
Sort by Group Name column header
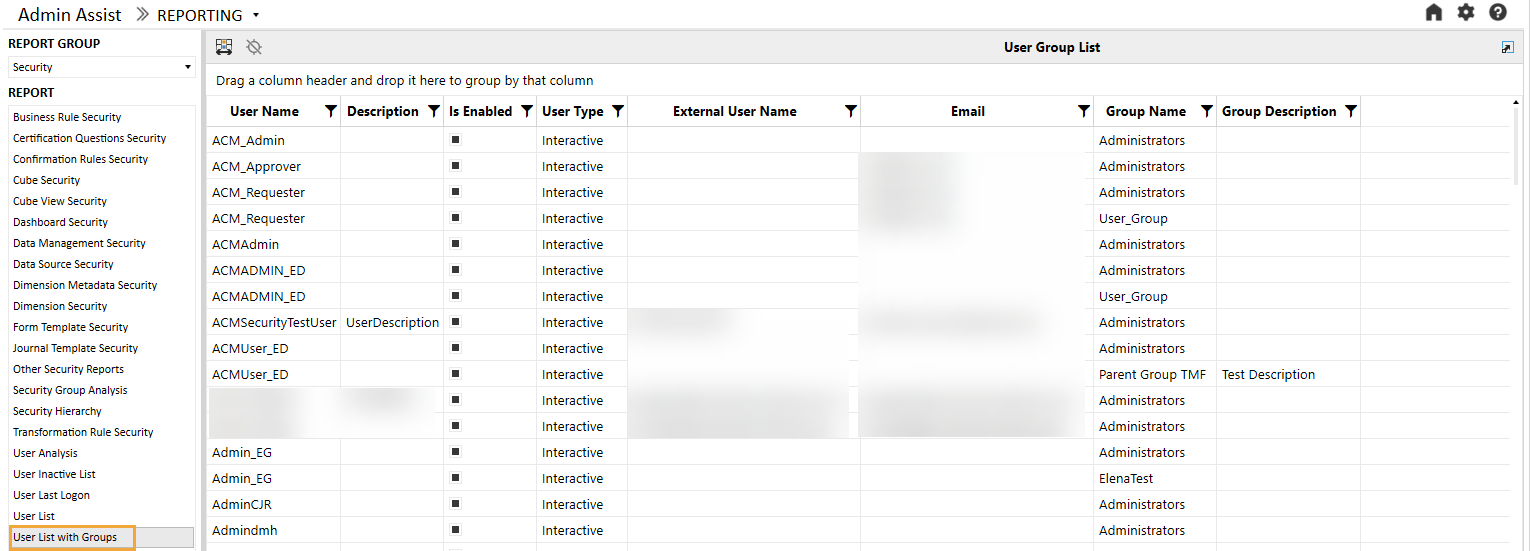coord(1146,111)
